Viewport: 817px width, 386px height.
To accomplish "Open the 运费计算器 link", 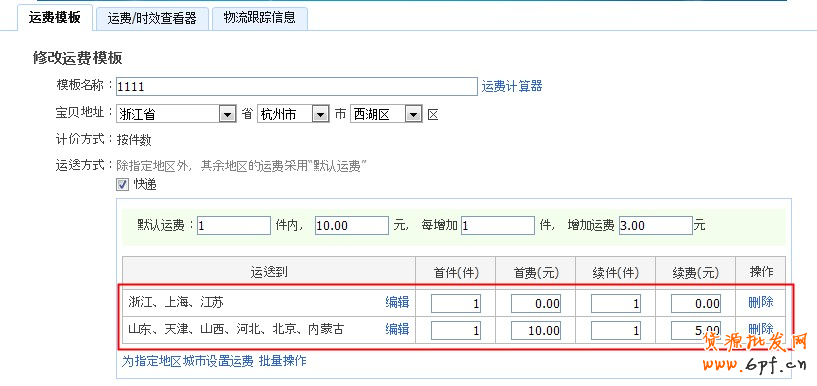I will (x=512, y=86).
